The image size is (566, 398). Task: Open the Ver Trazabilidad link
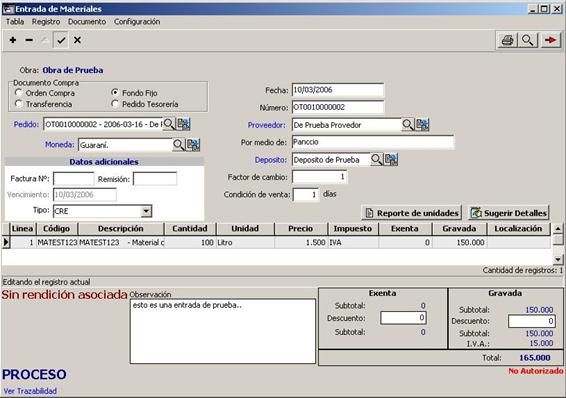30,391
